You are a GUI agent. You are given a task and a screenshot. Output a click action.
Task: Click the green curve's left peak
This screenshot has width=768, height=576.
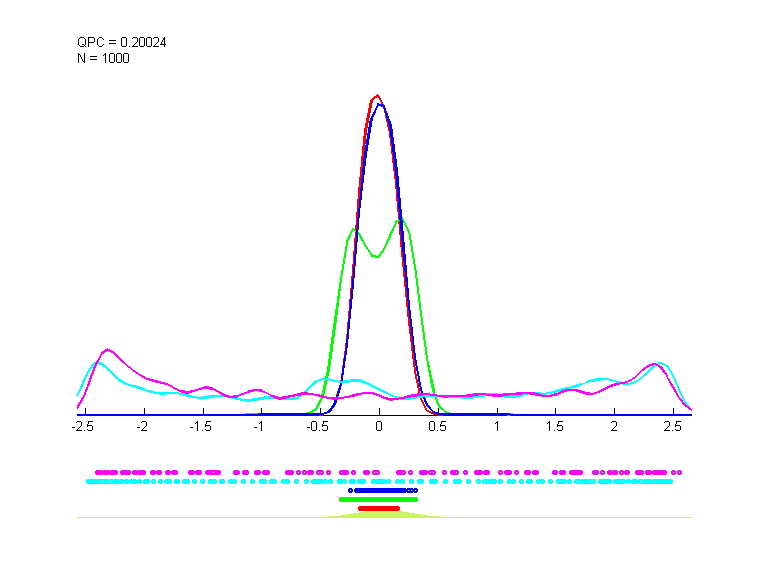pyautogui.click(x=354, y=230)
